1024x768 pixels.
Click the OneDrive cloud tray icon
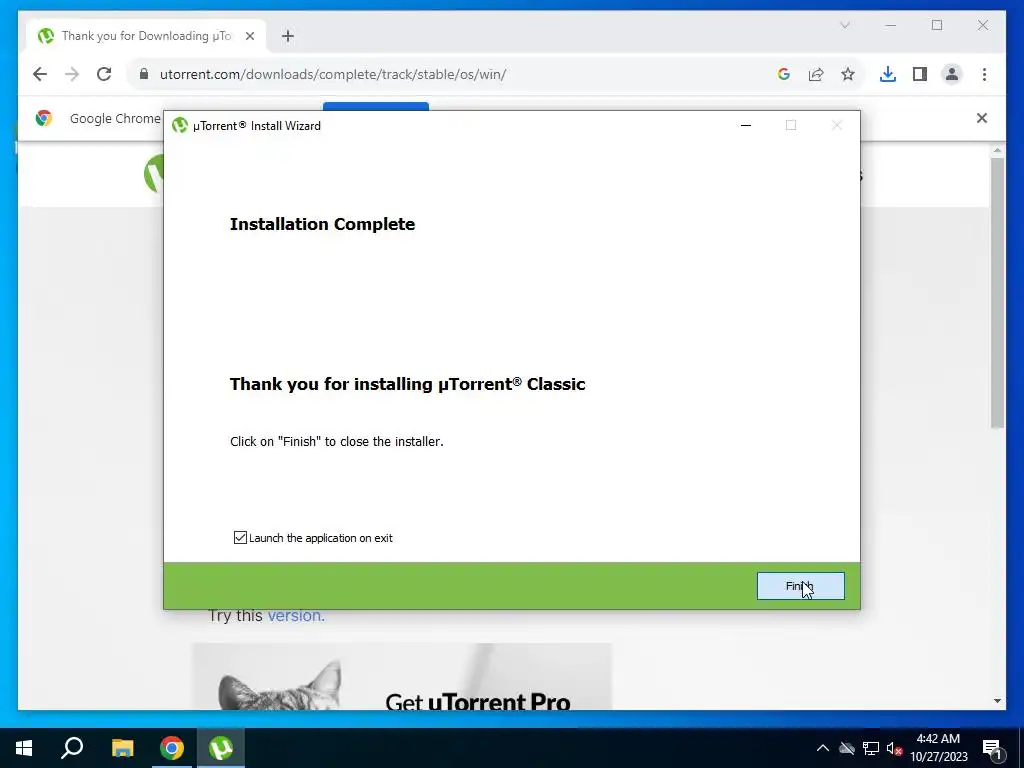point(847,748)
